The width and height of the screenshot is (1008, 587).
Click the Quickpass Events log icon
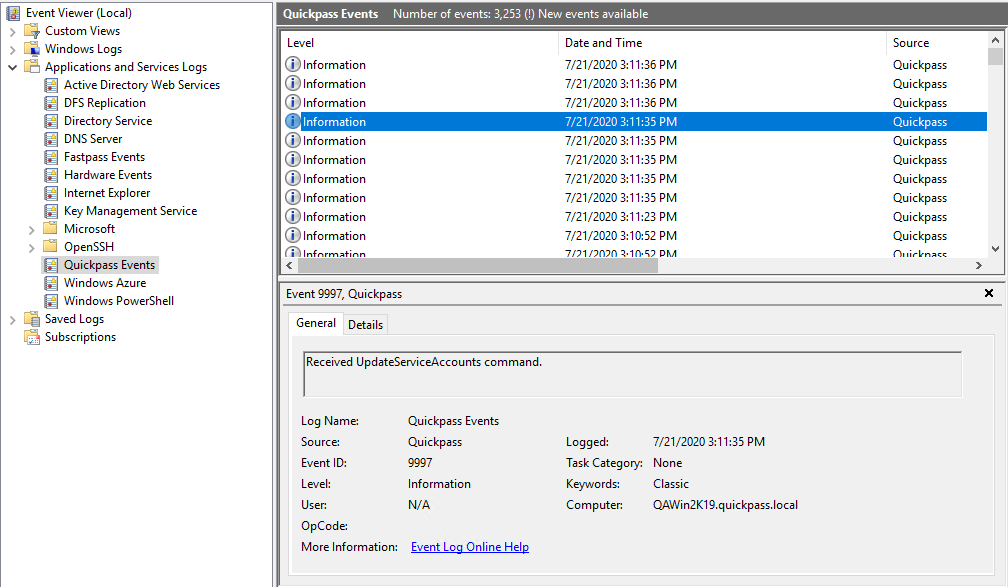pyautogui.click(x=51, y=265)
